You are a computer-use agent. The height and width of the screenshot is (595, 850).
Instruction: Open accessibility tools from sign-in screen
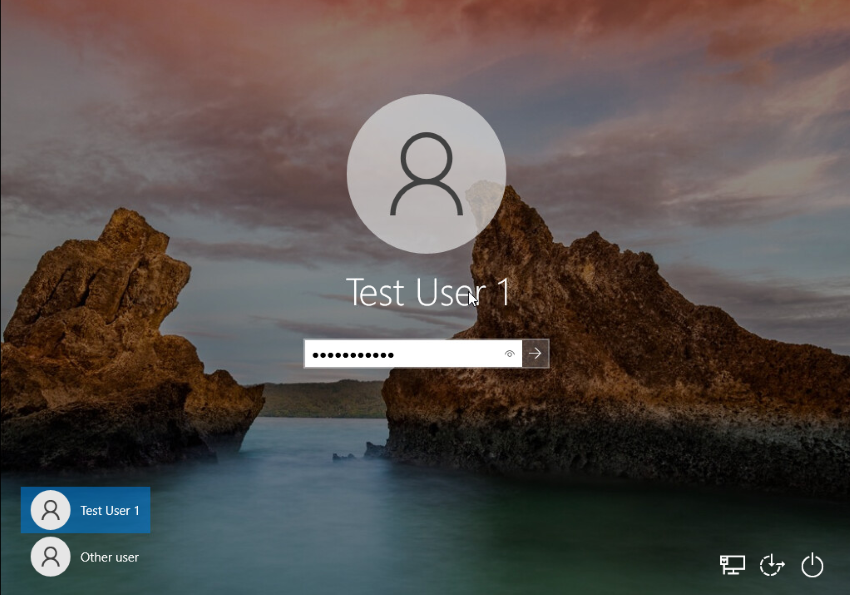[x=771, y=565]
